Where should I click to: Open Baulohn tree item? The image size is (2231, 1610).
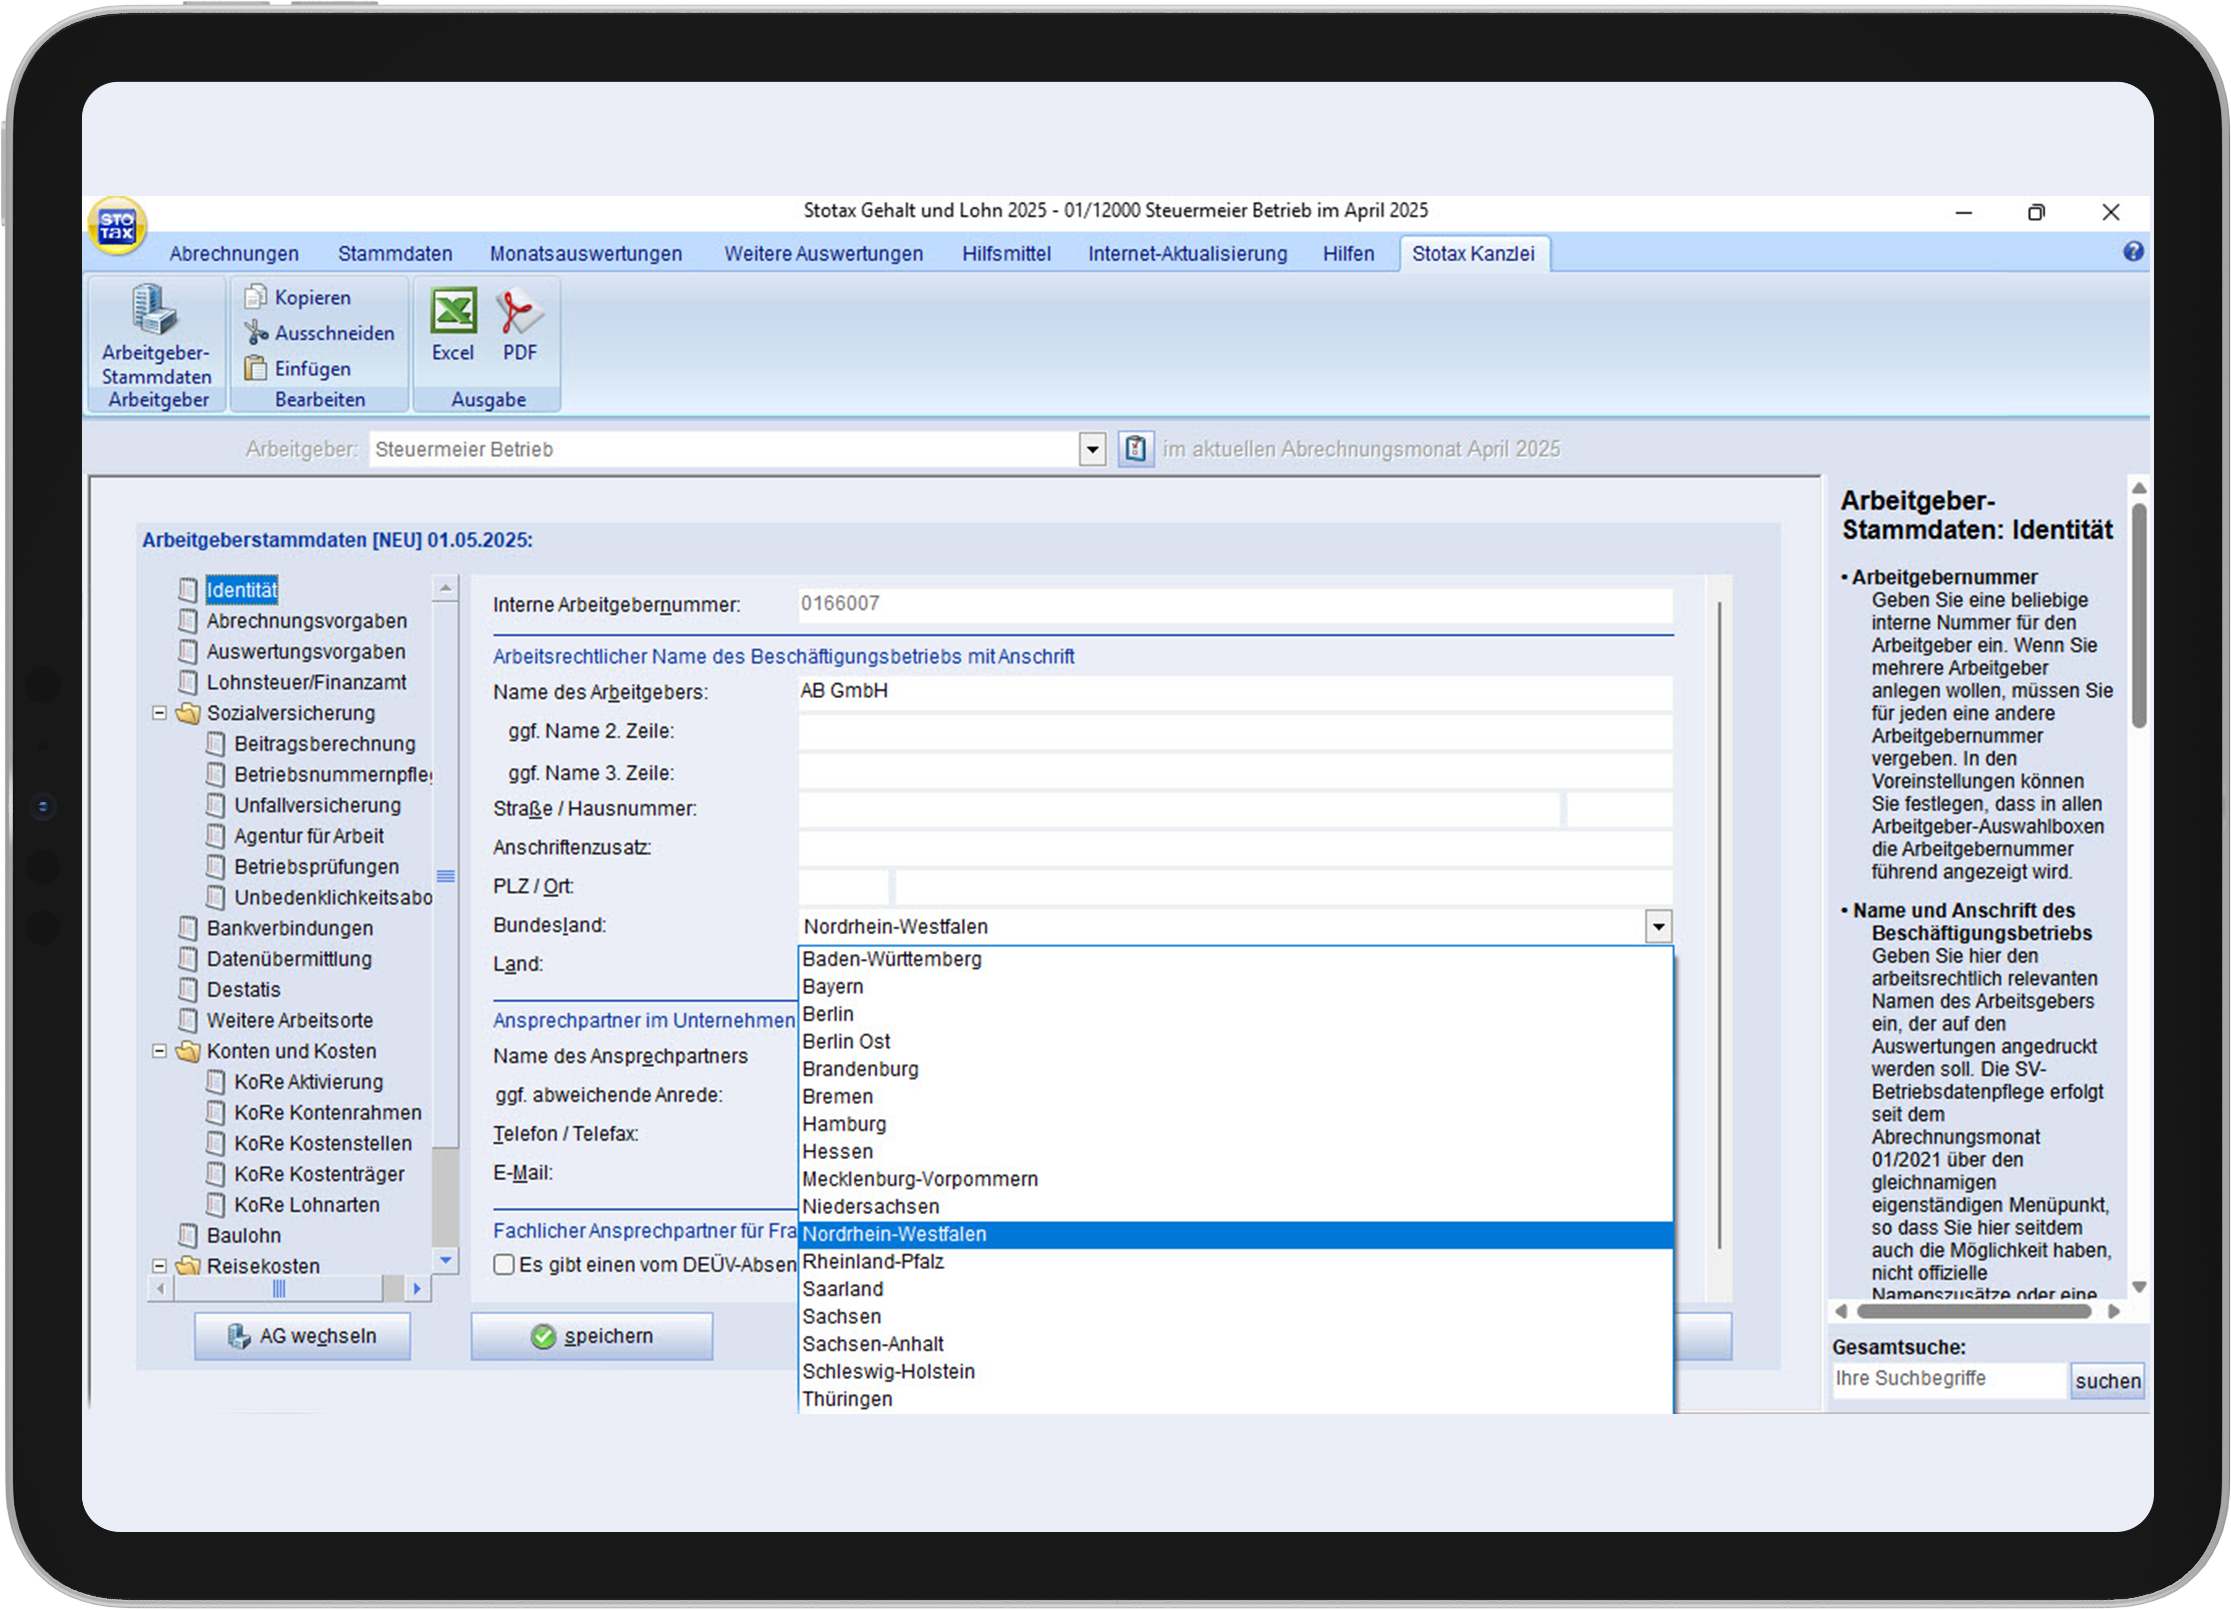point(243,1236)
